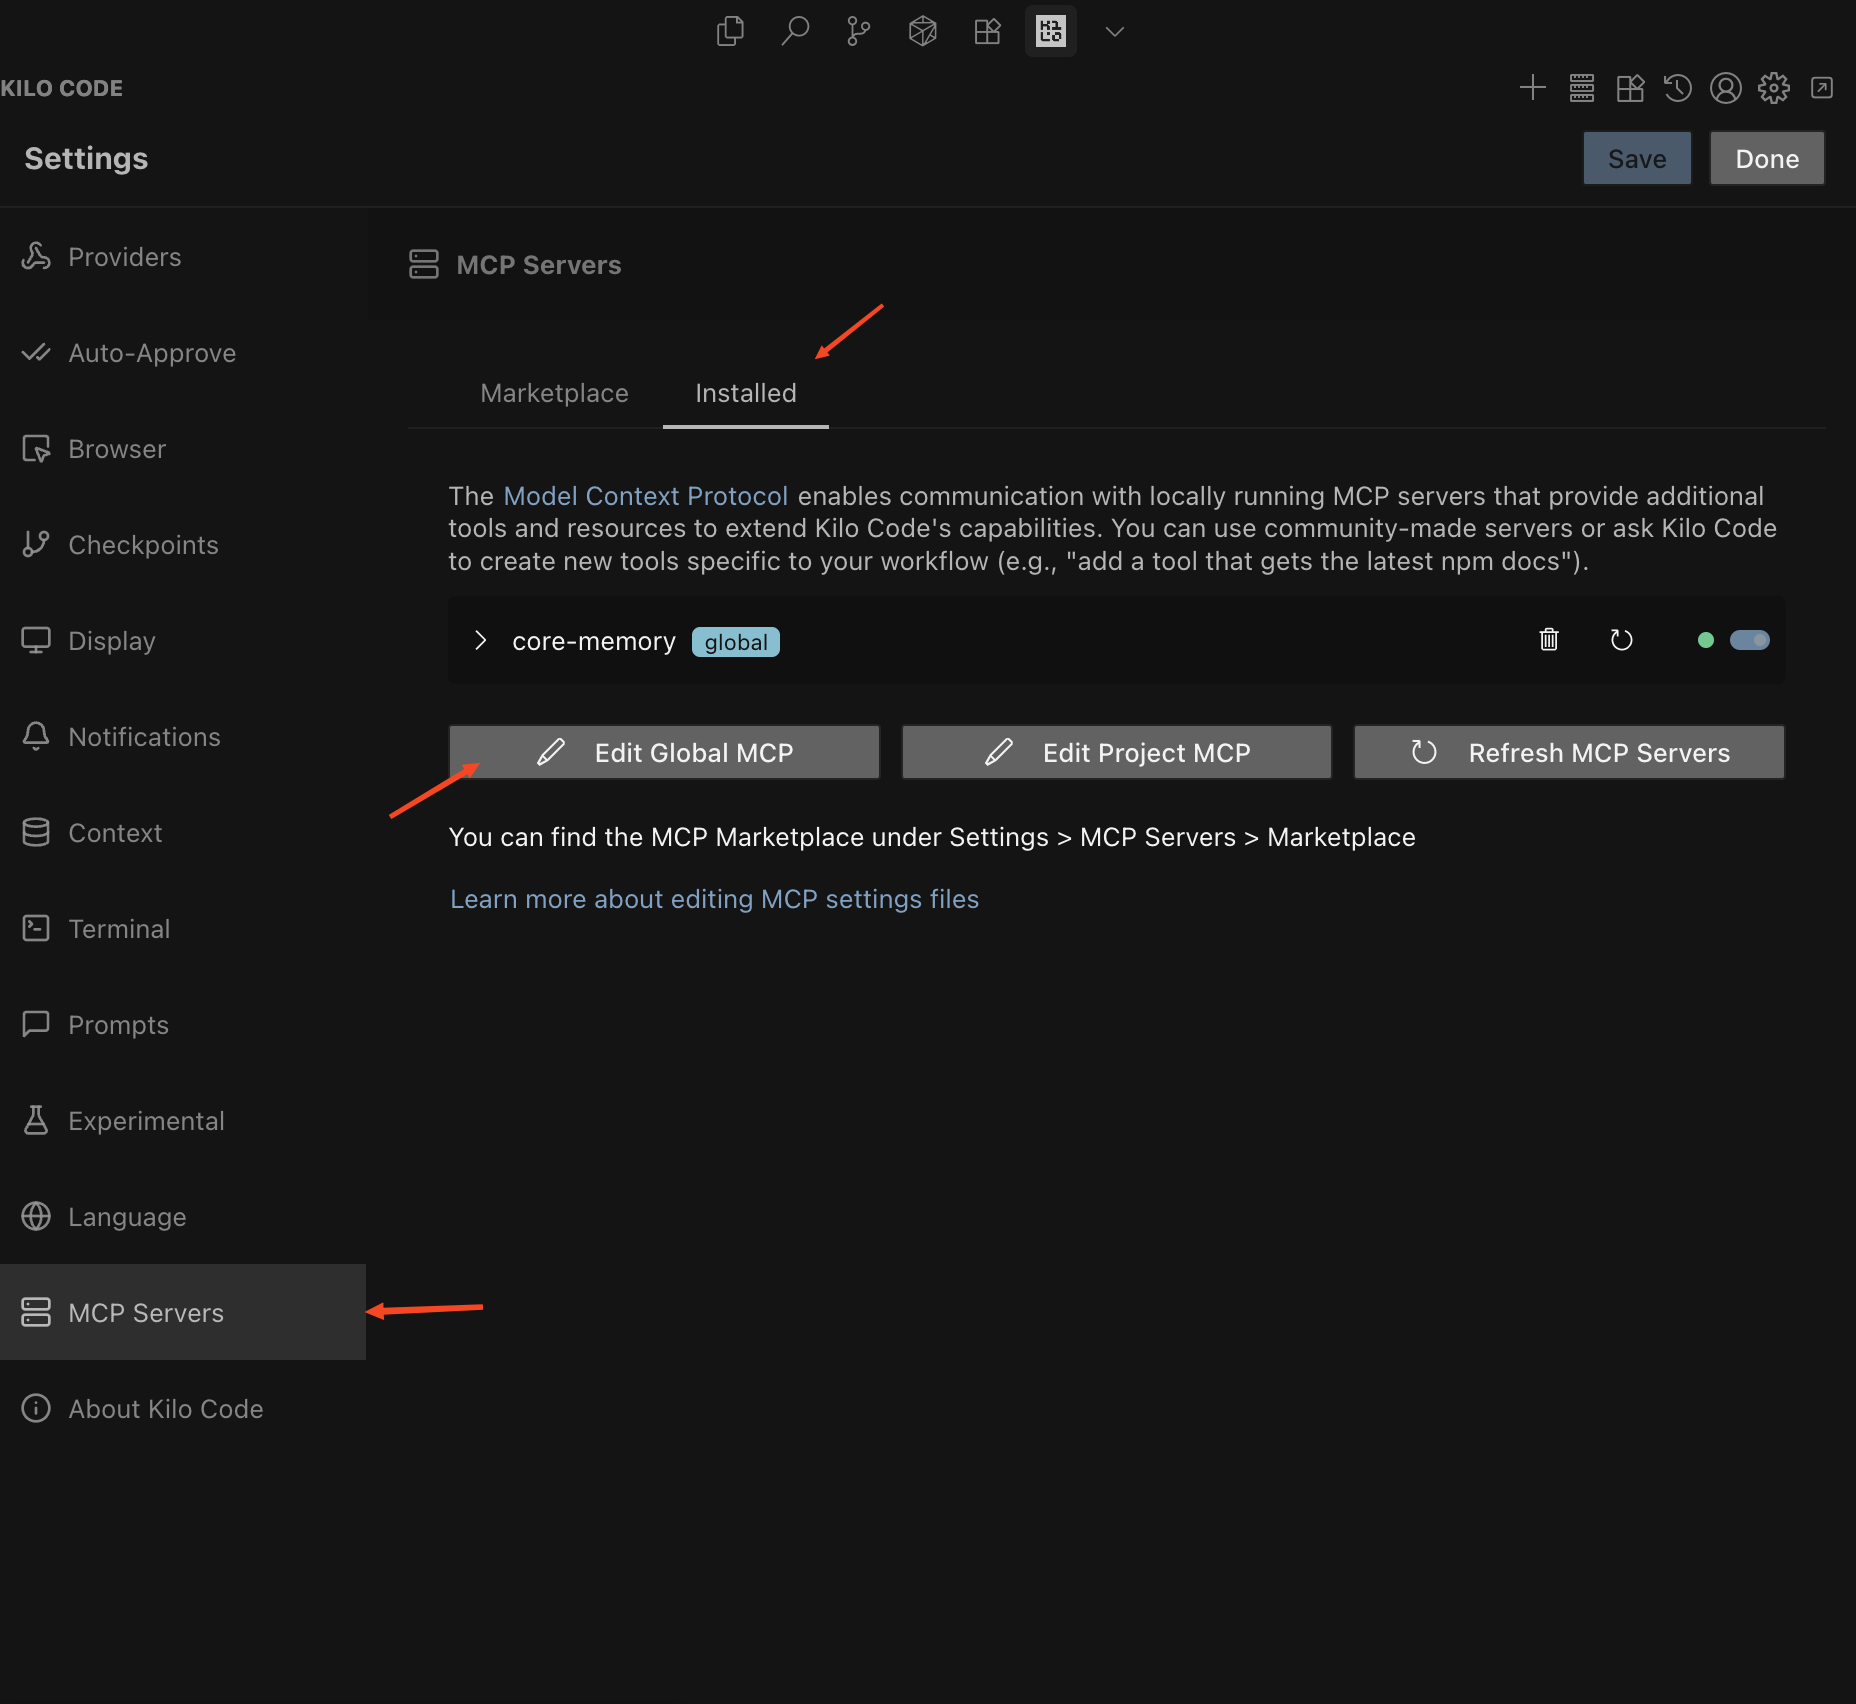Select the Installed tab

pyautogui.click(x=745, y=393)
